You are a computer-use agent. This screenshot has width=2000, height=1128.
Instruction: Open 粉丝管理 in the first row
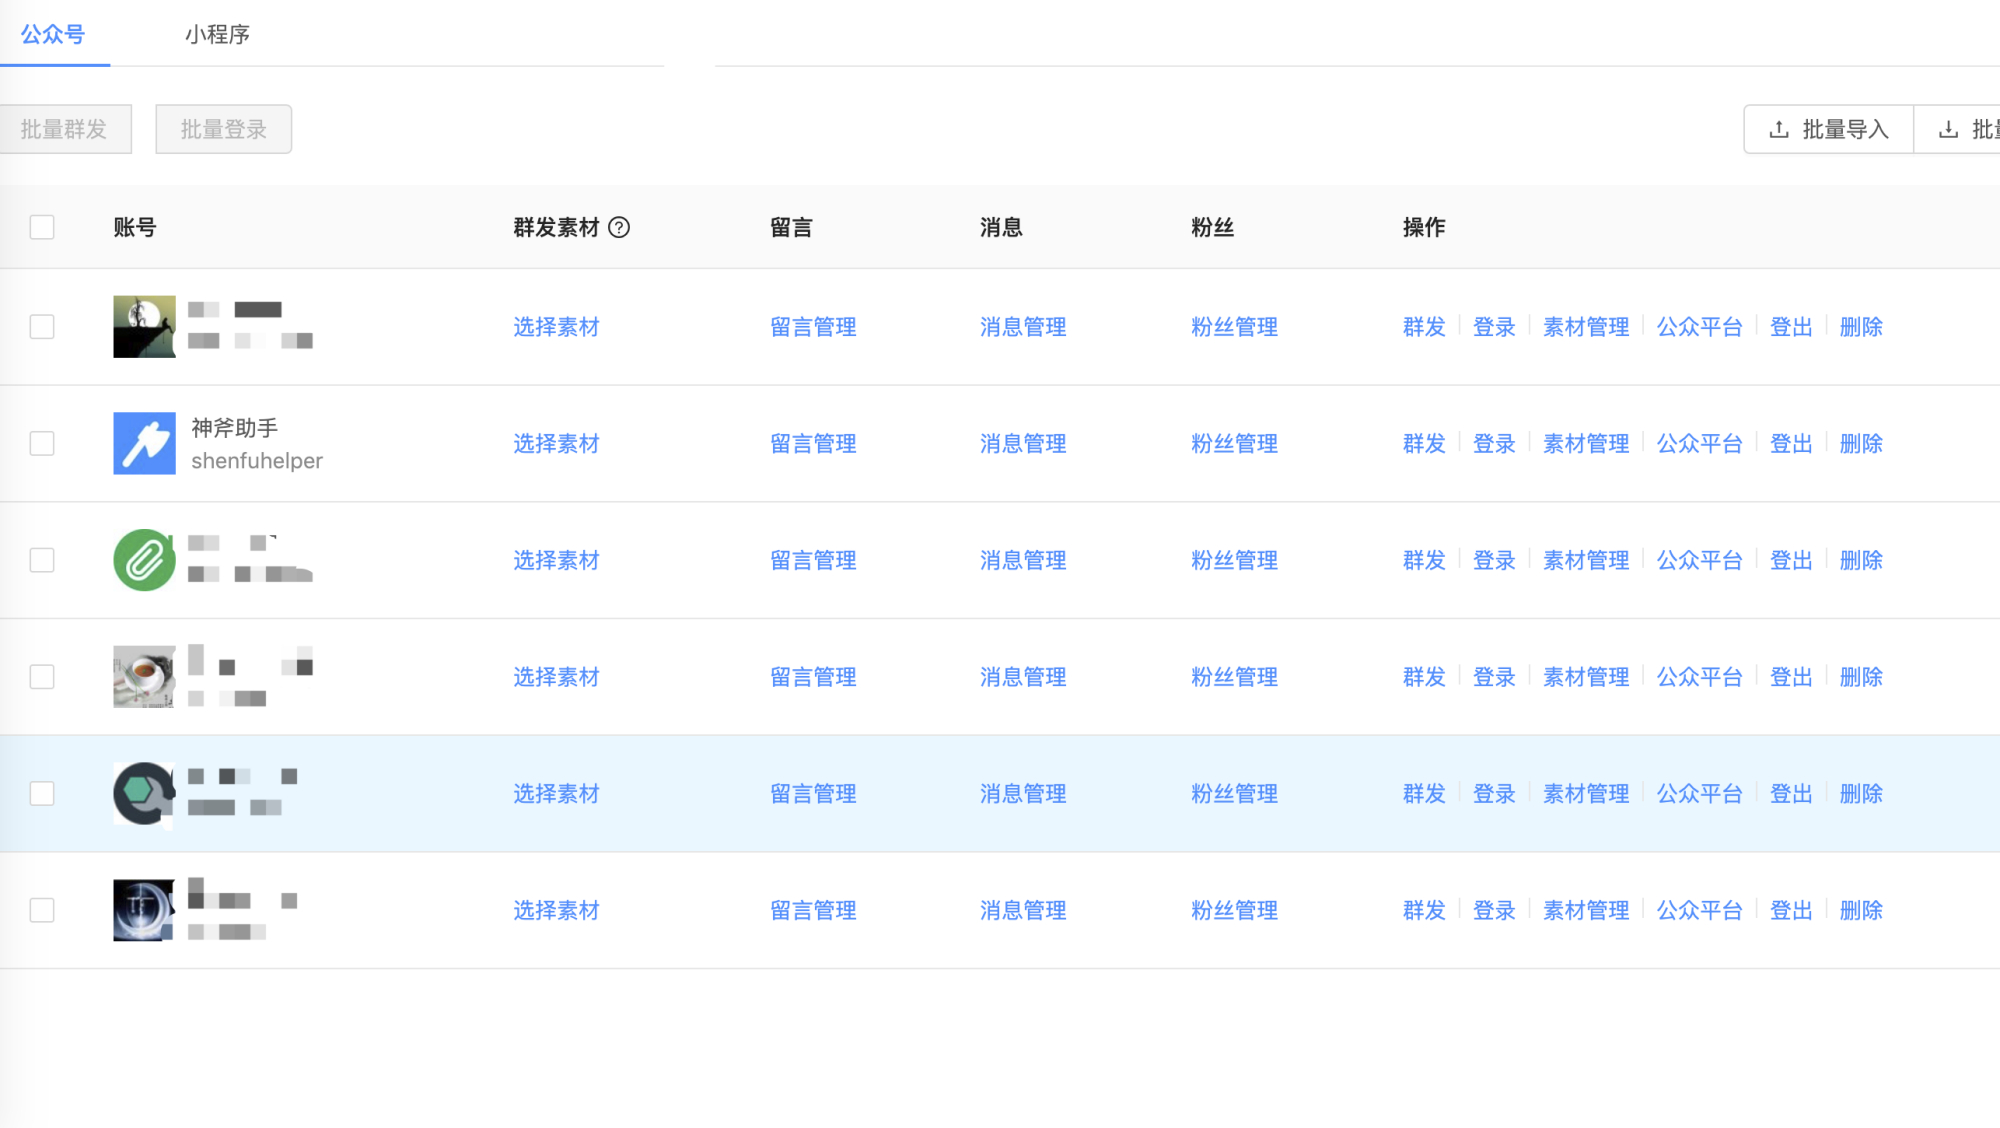[x=1232, y=326]
